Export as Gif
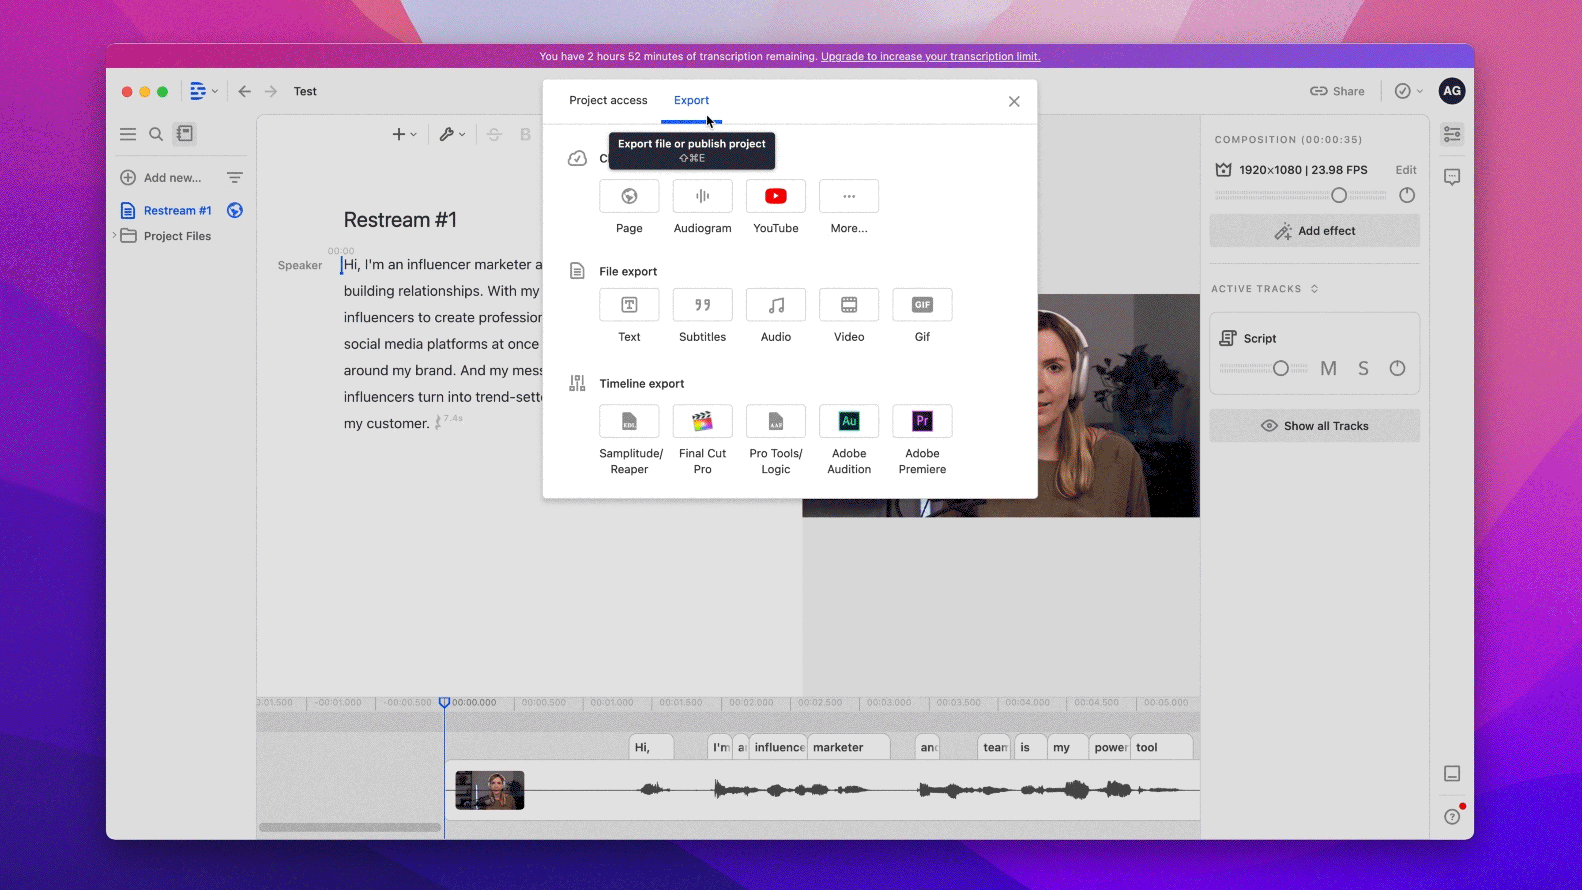Screen dimensions: 1582x890 click(x=922, y=305)
